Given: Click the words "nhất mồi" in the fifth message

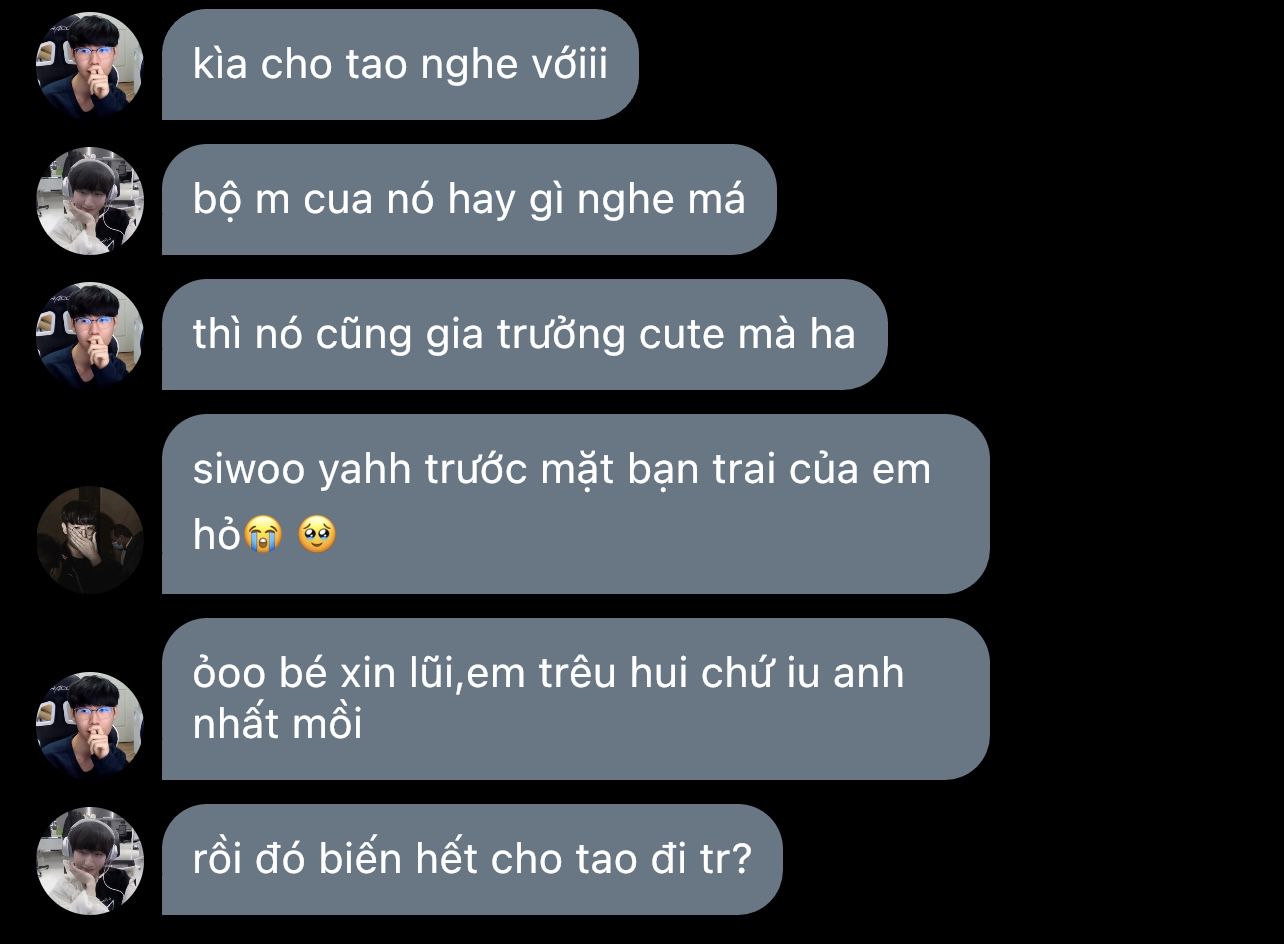Looking at the screenshot, I should tap(277, 723).
